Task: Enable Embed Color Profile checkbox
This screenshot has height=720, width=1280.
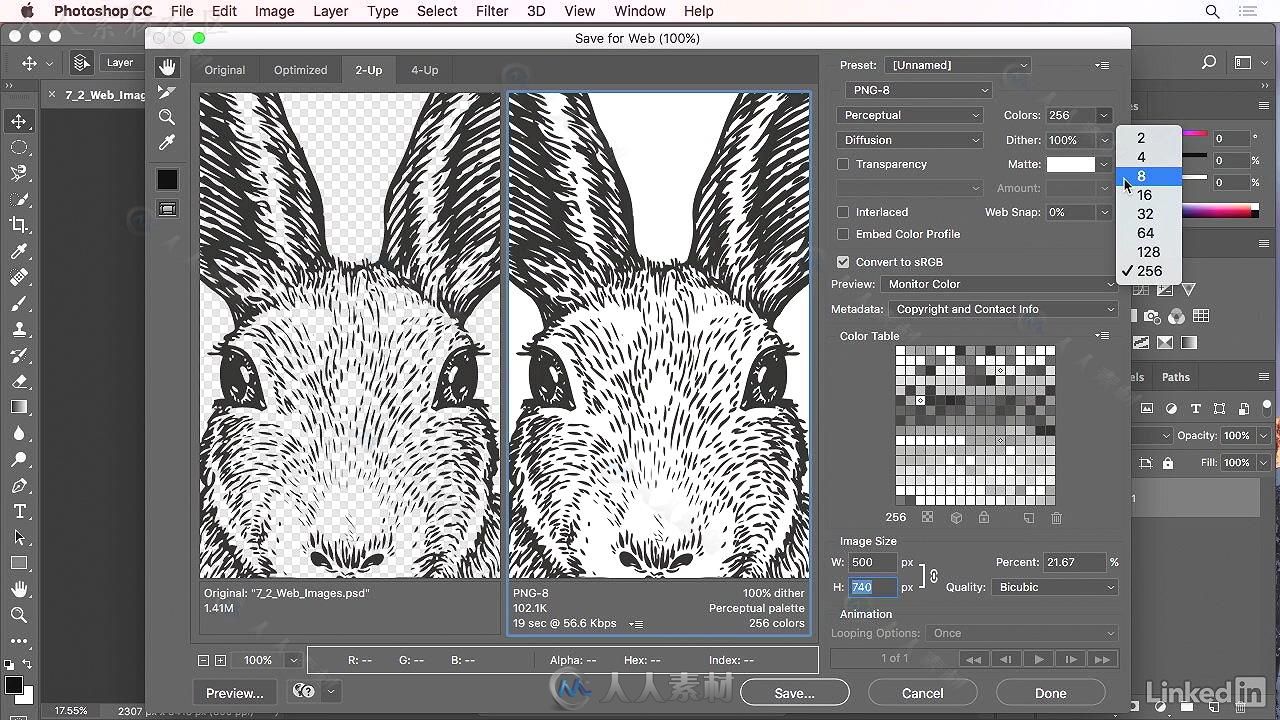Action: tap(843, 234)
